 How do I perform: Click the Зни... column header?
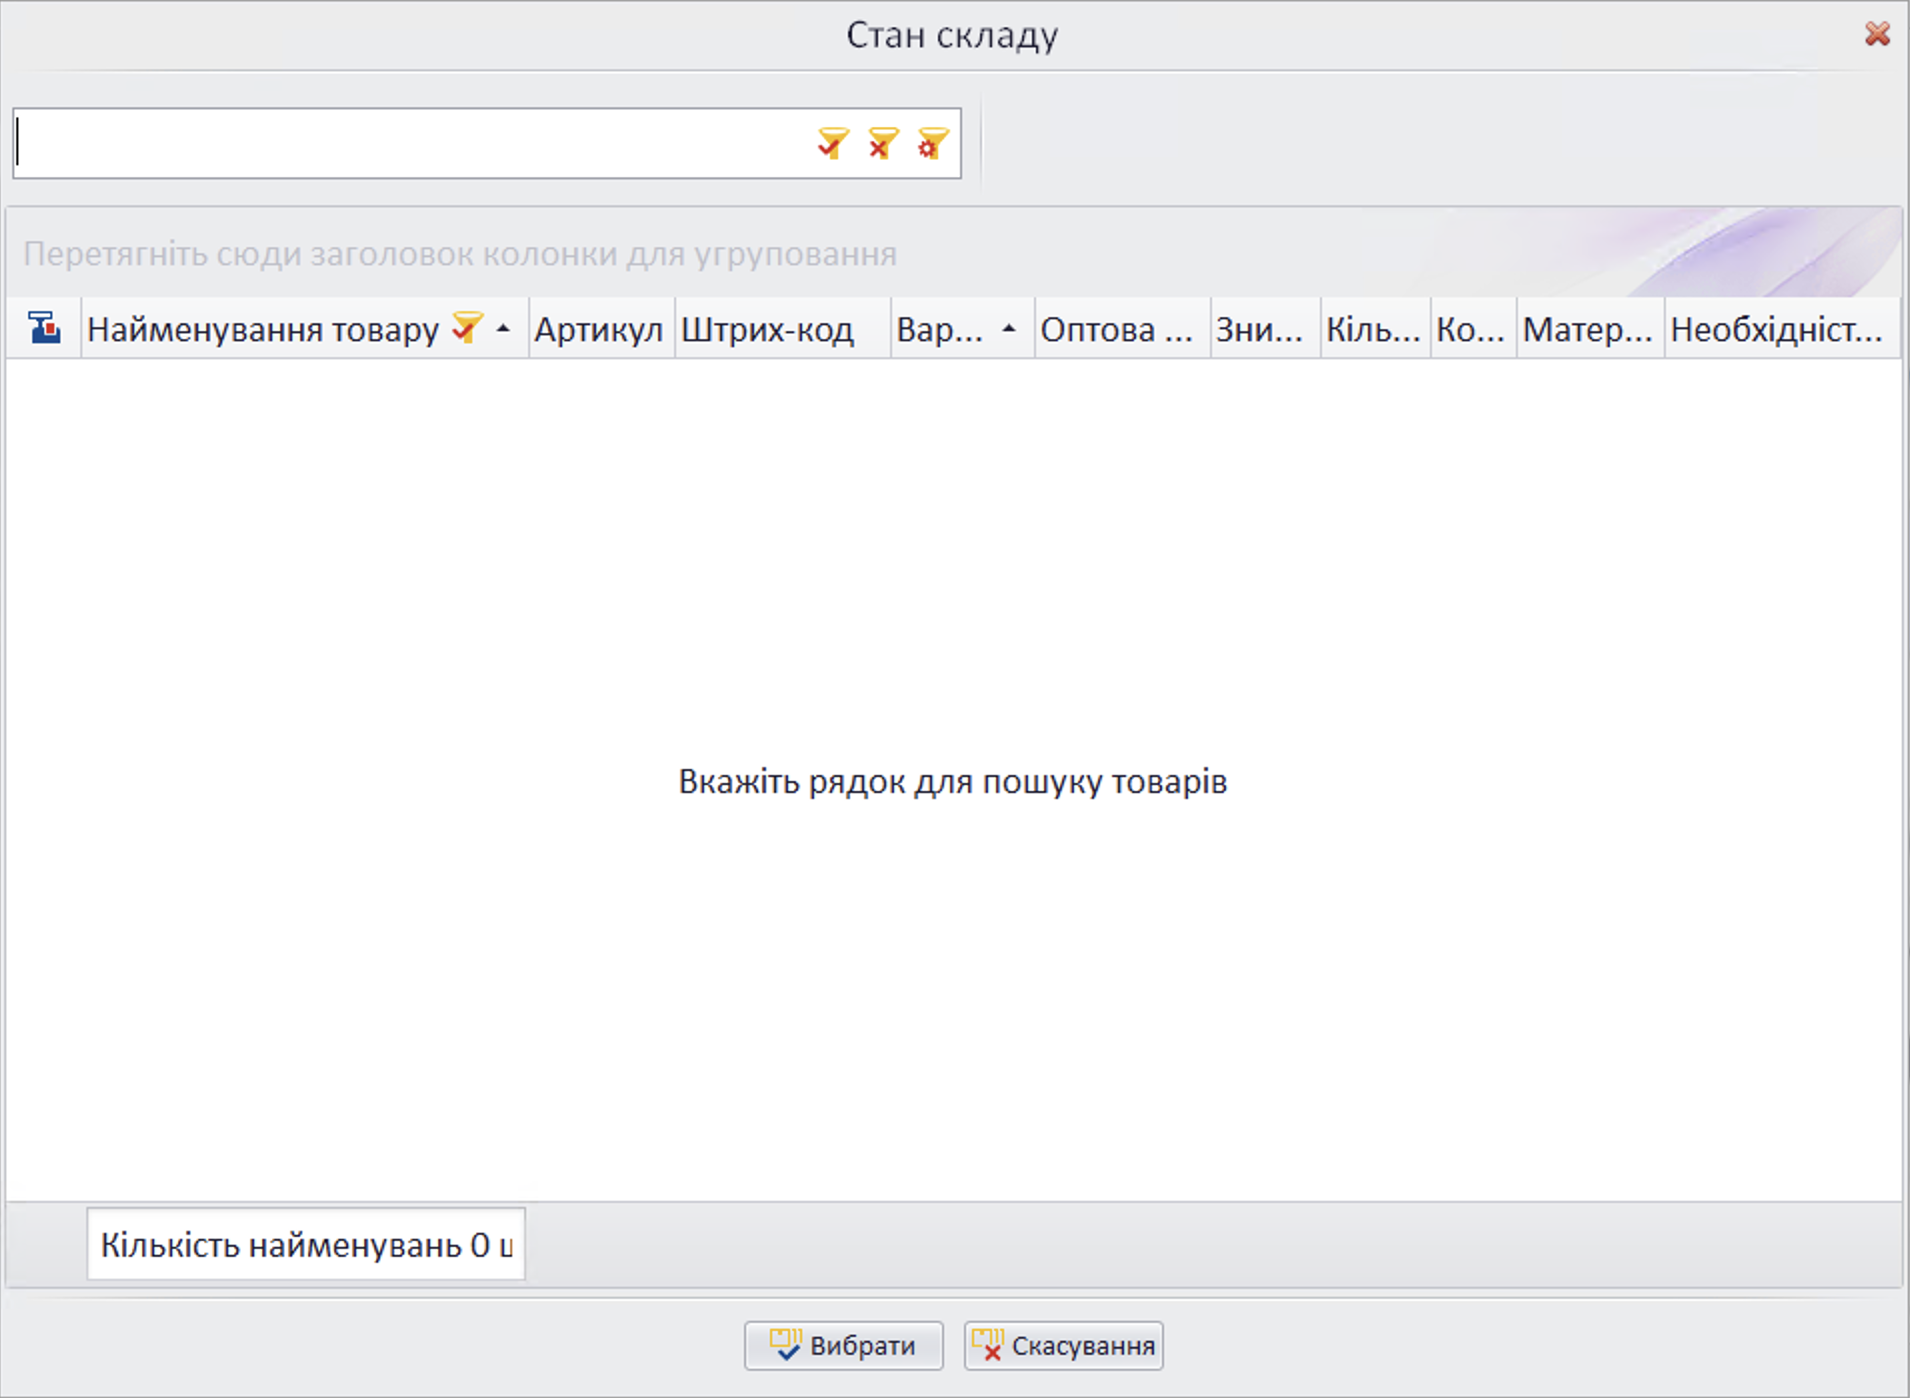coord(1260,329)
